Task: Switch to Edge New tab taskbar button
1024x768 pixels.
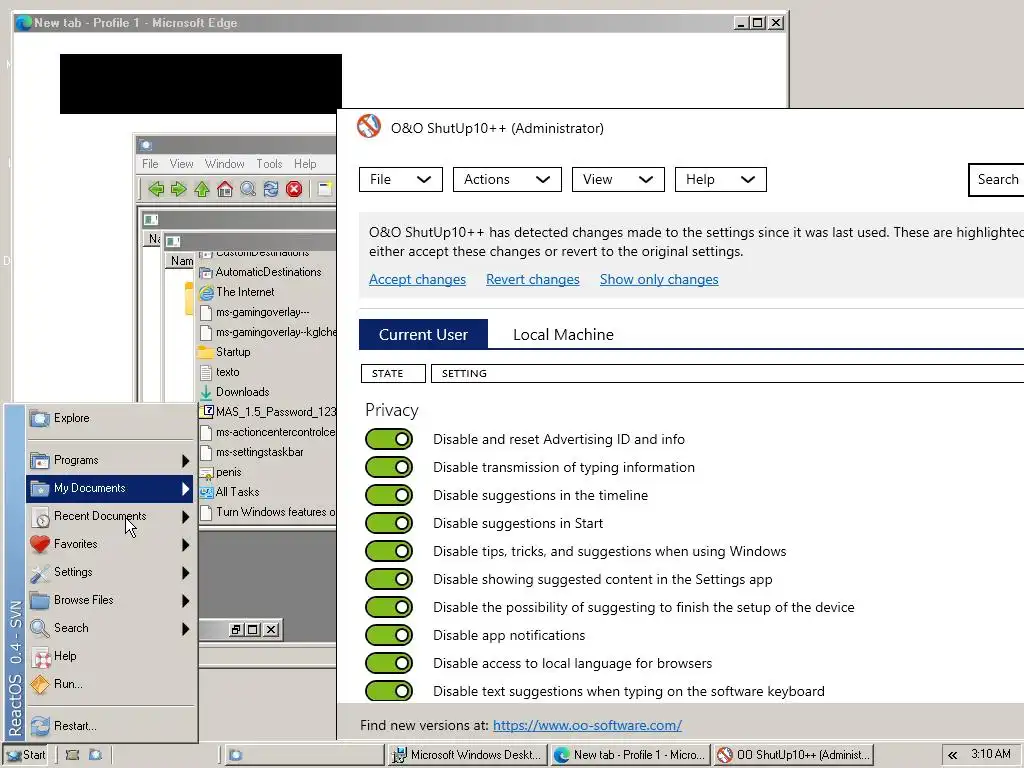Action: 630,755
